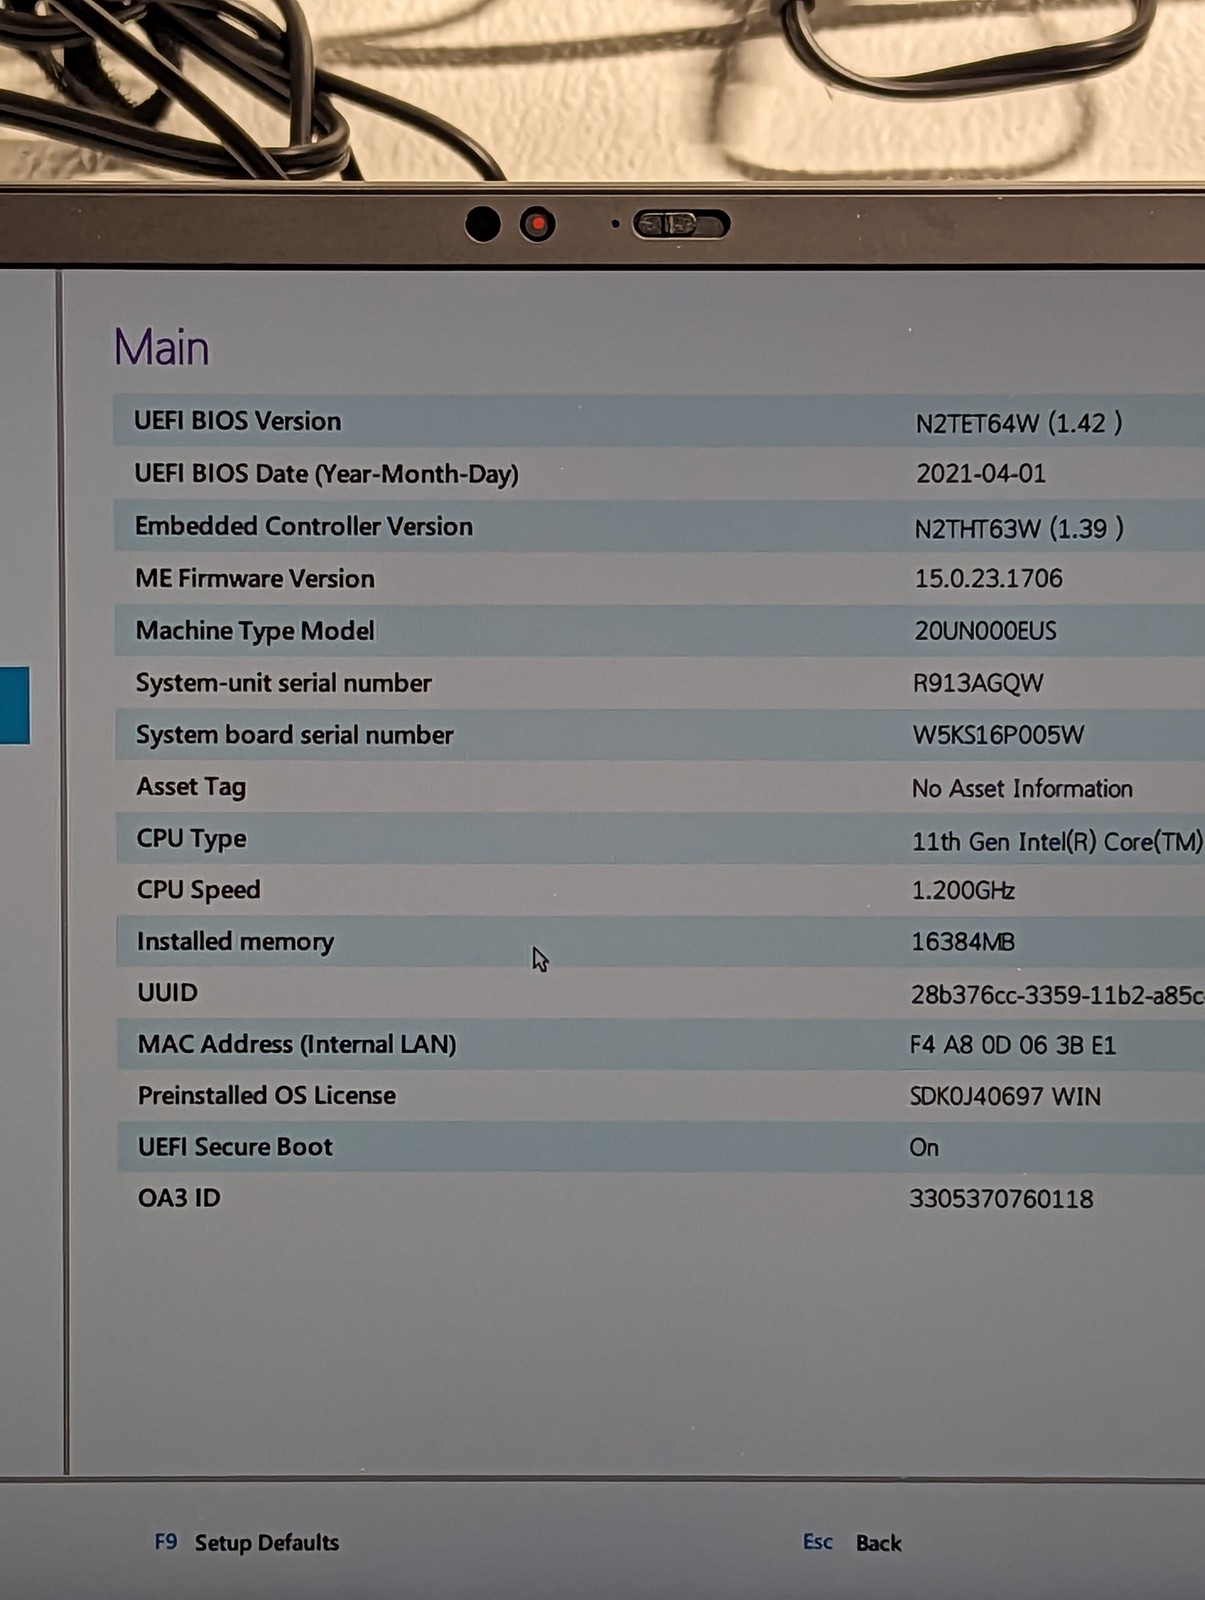Click F9 Setup Defaults
Screen dimensions: 1205x1600
click(247, 1542)
